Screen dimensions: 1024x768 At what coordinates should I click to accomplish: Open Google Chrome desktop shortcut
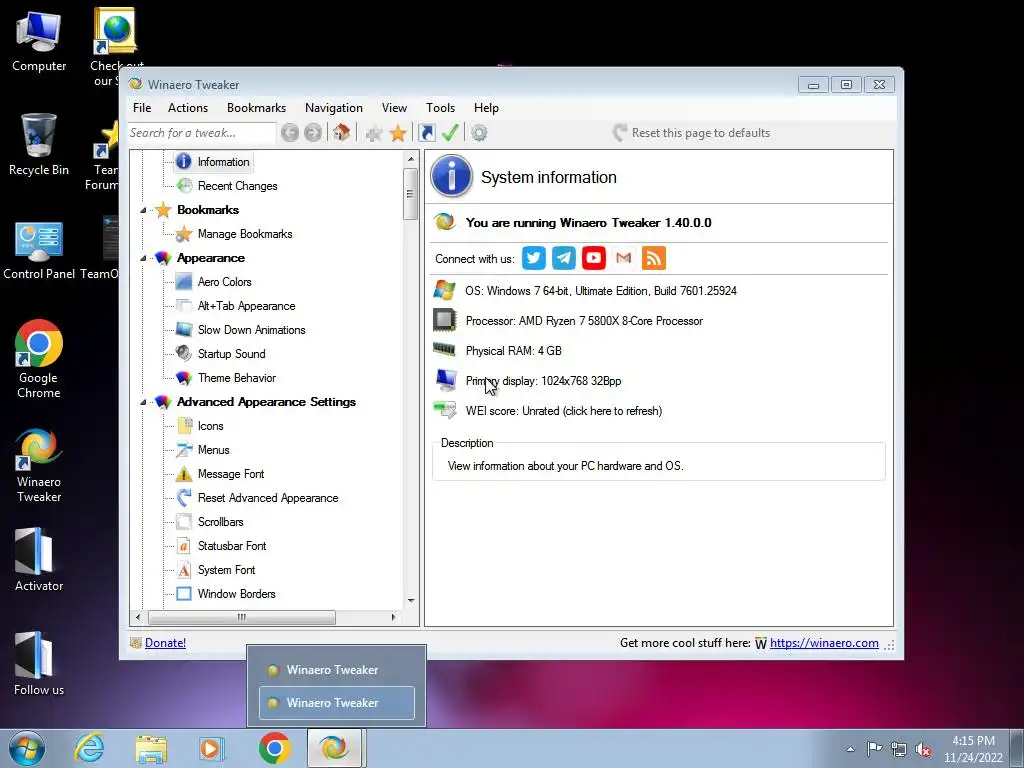(x=39, y=359)
